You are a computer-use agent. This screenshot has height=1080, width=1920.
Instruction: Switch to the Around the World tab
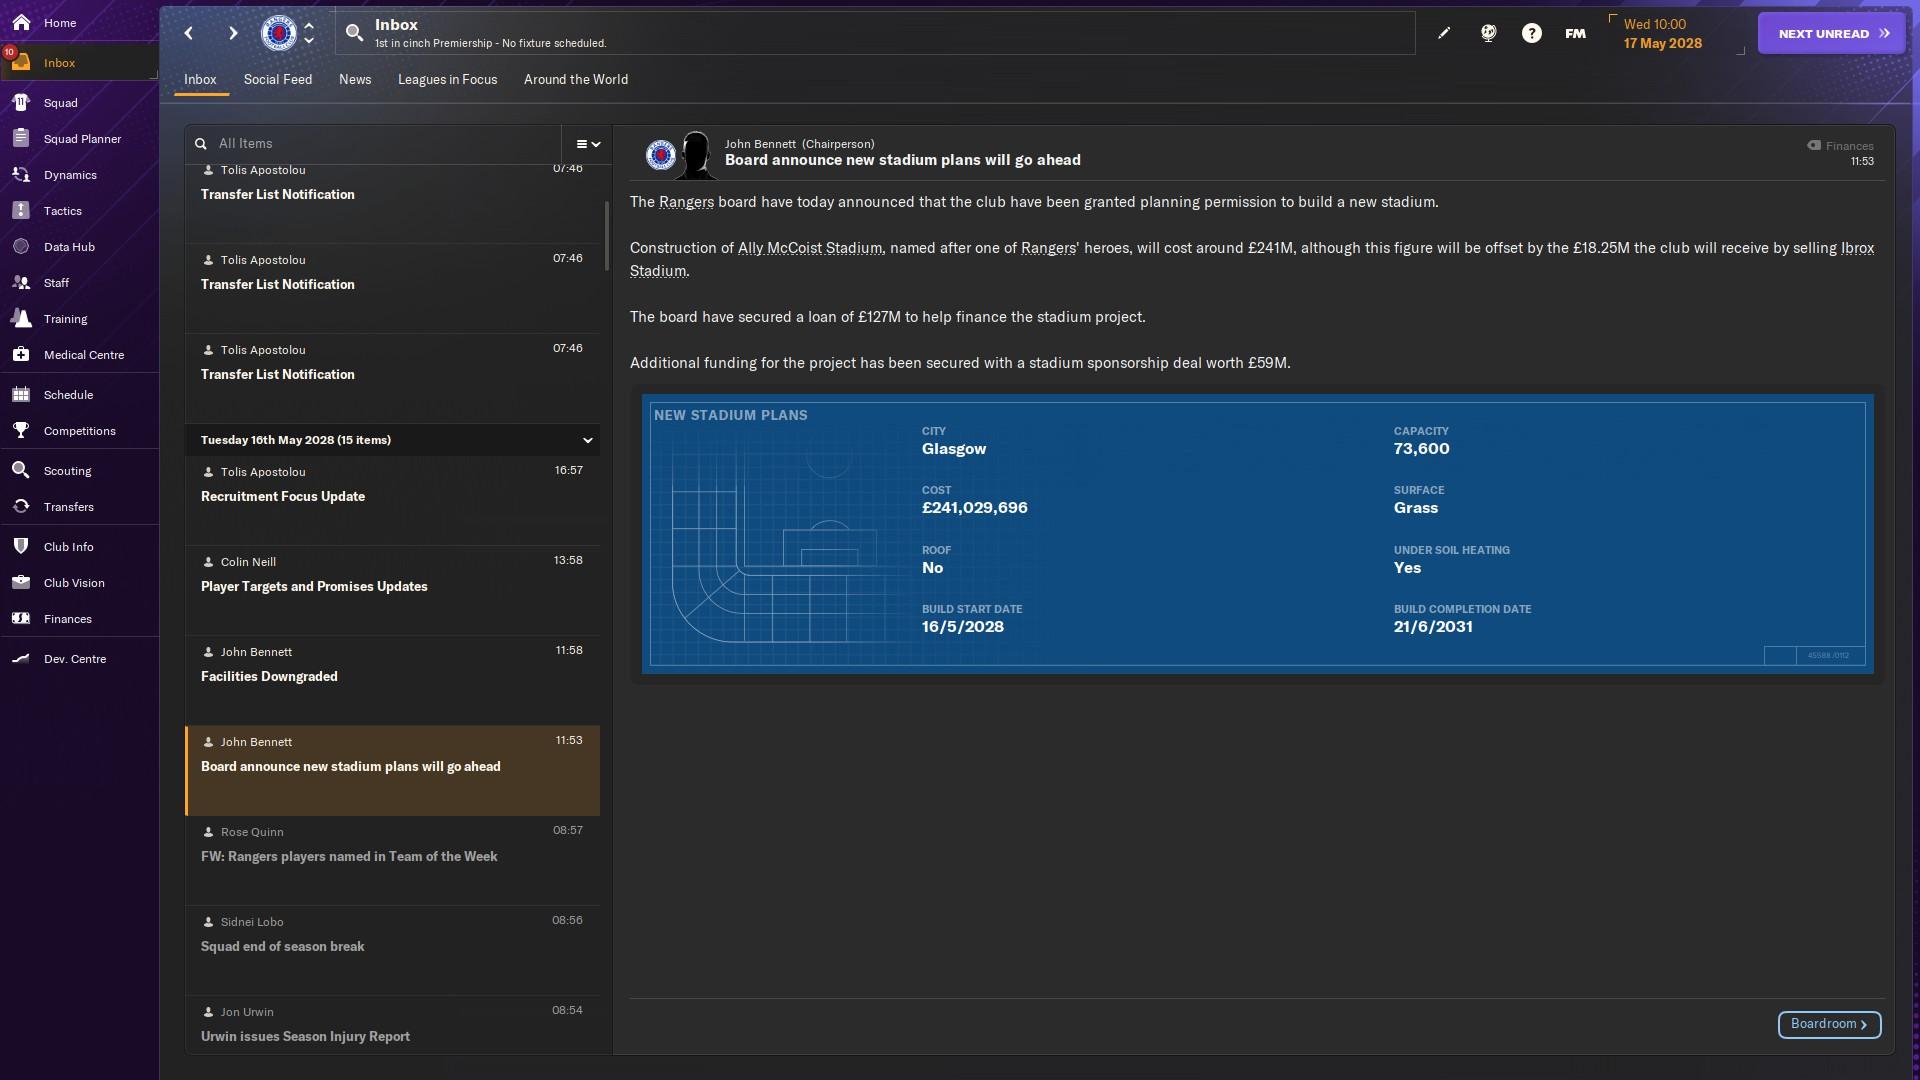click(x=576, y=79)
